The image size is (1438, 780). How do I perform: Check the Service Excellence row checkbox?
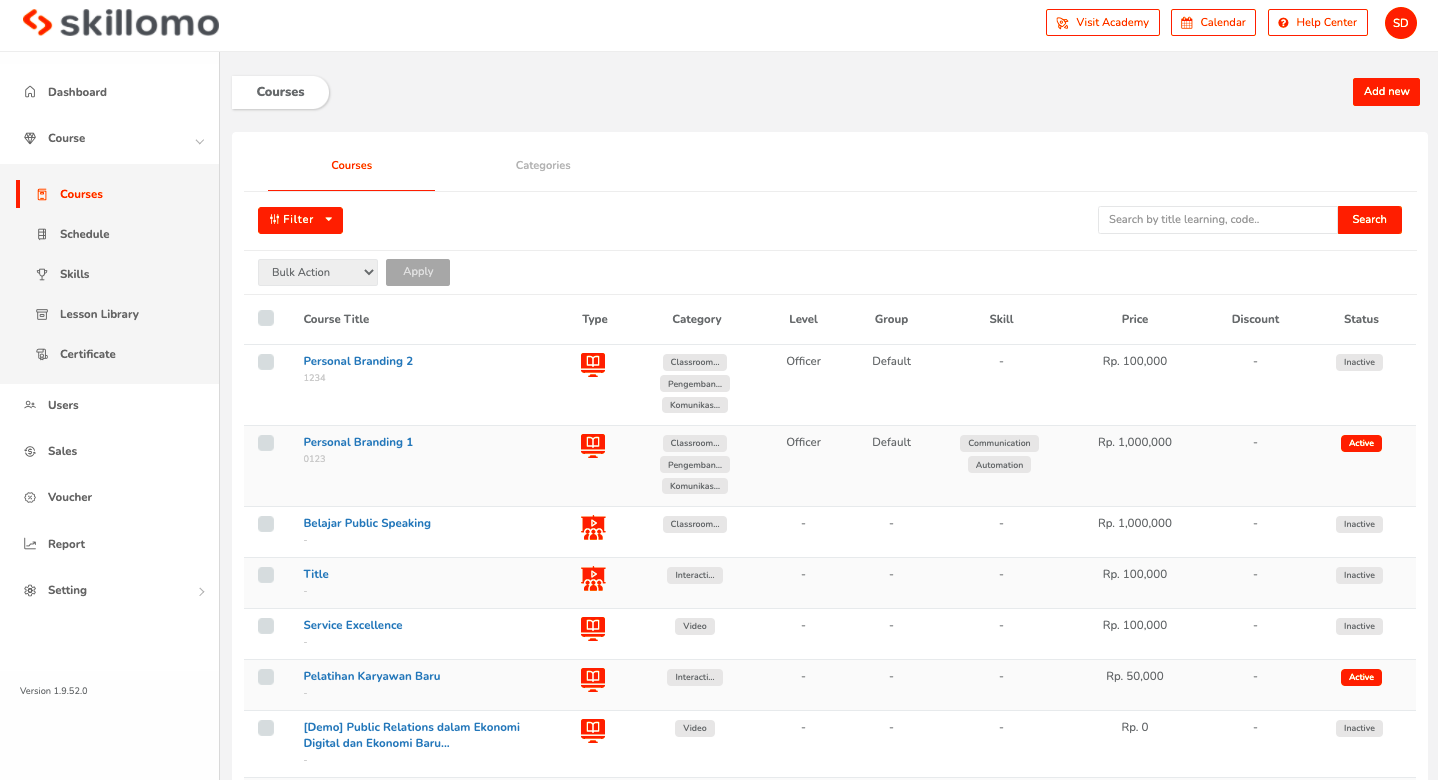(266, 626)
